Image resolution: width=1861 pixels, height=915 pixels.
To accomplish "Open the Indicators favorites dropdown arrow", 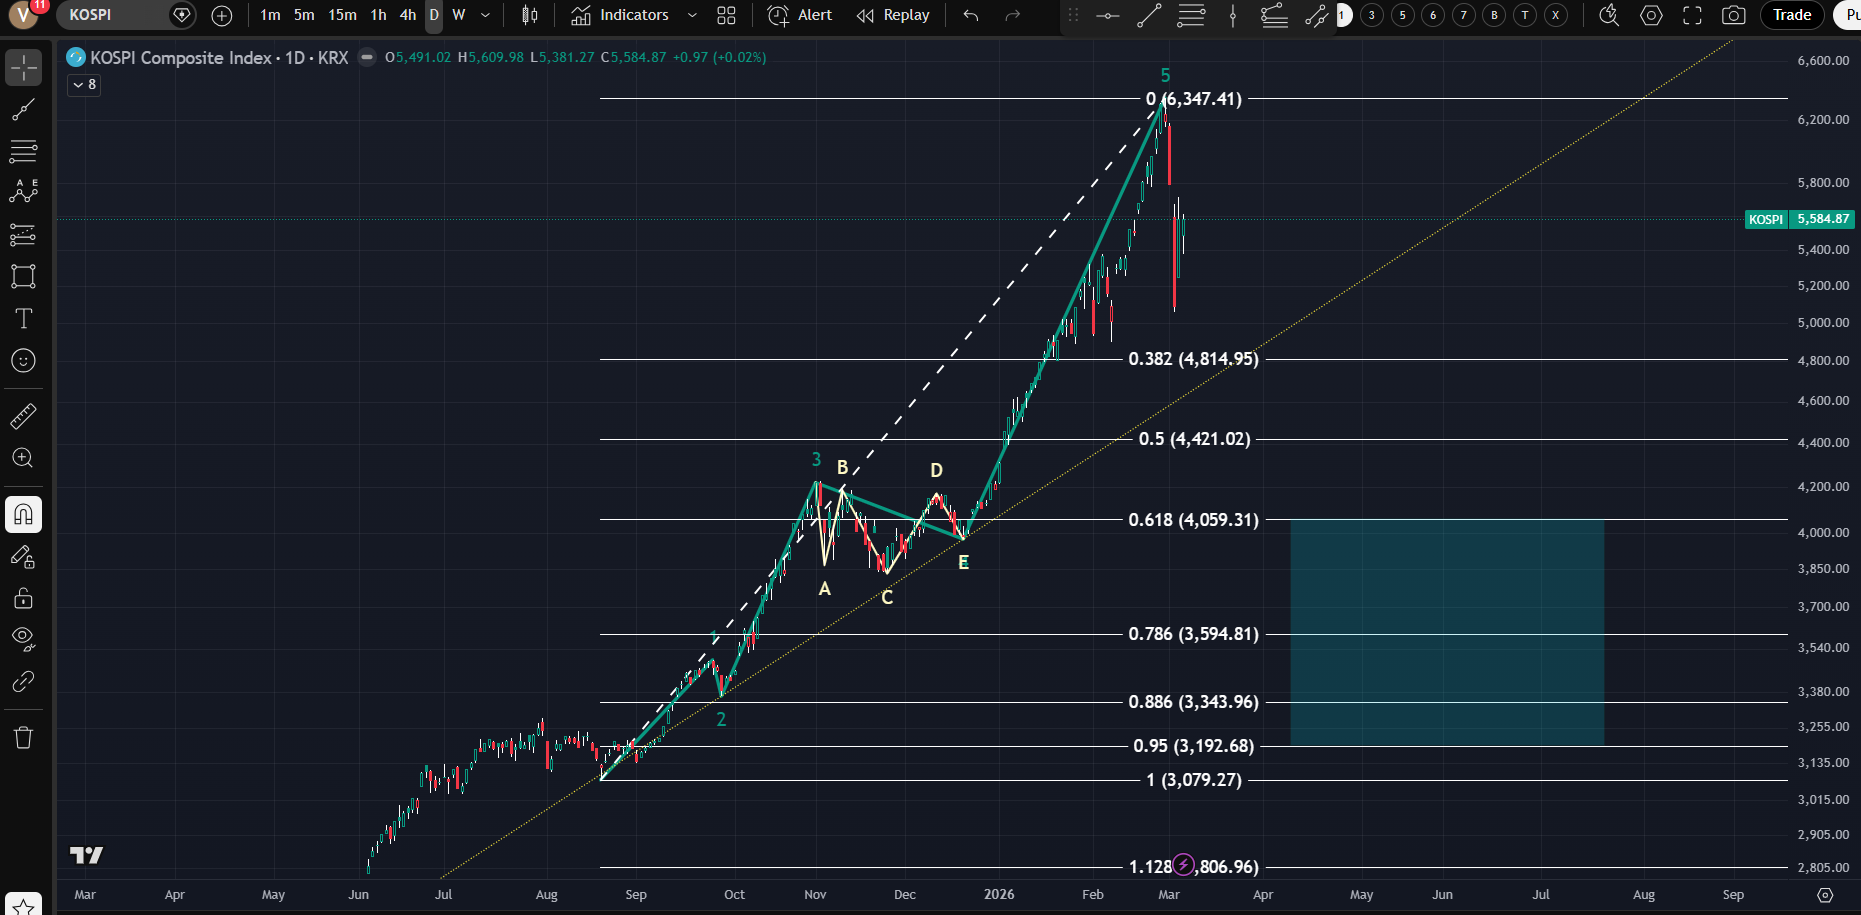I will [692, 15].
